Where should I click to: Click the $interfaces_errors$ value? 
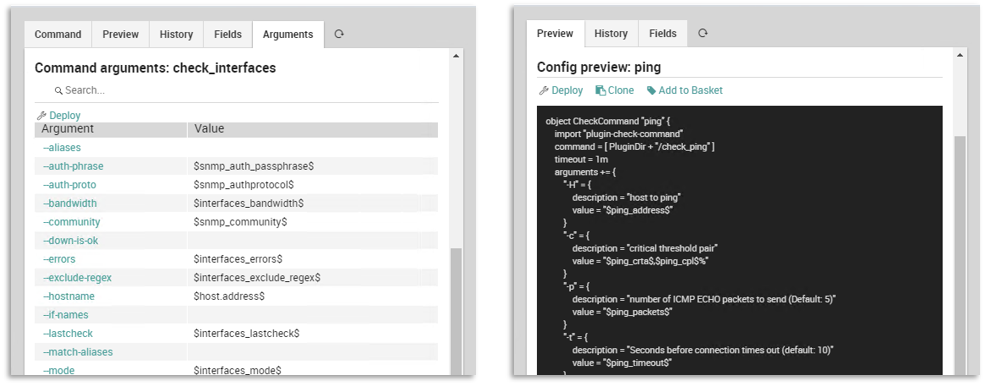point(238,259)
